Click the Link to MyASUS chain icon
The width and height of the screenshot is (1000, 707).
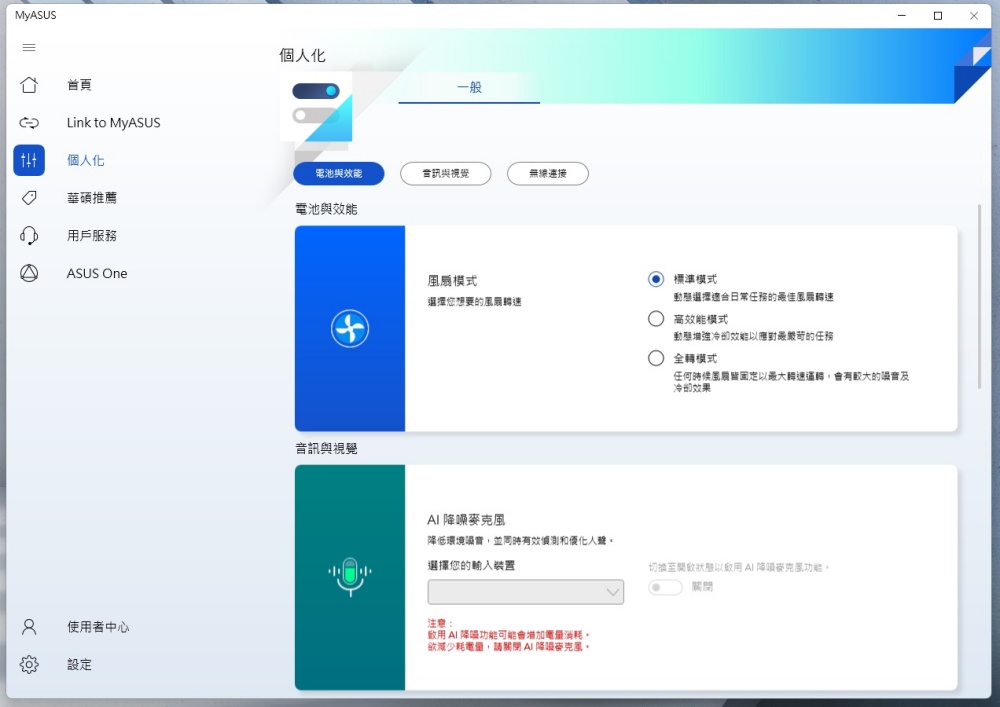[x=29, y=122]
